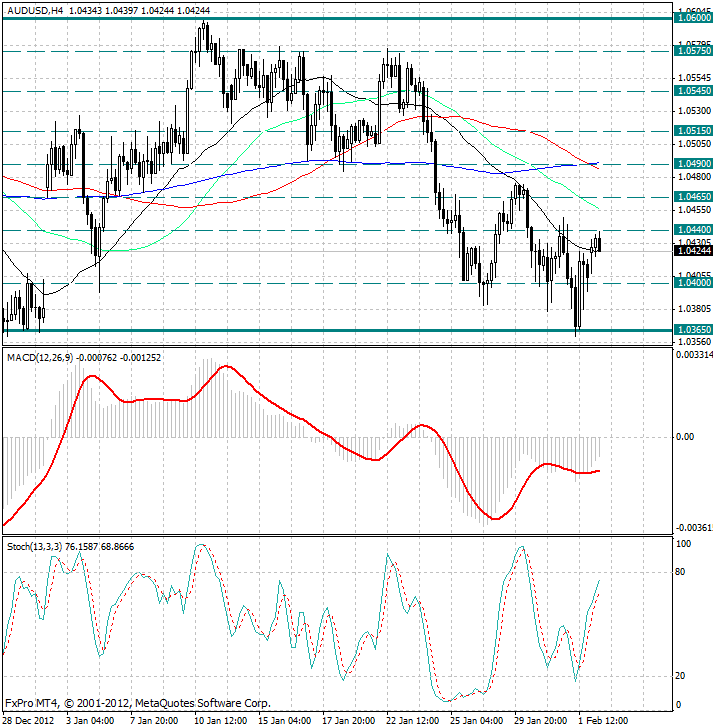
Task: Click the 1.0515 price level marker
Action: tap(693, 130)
